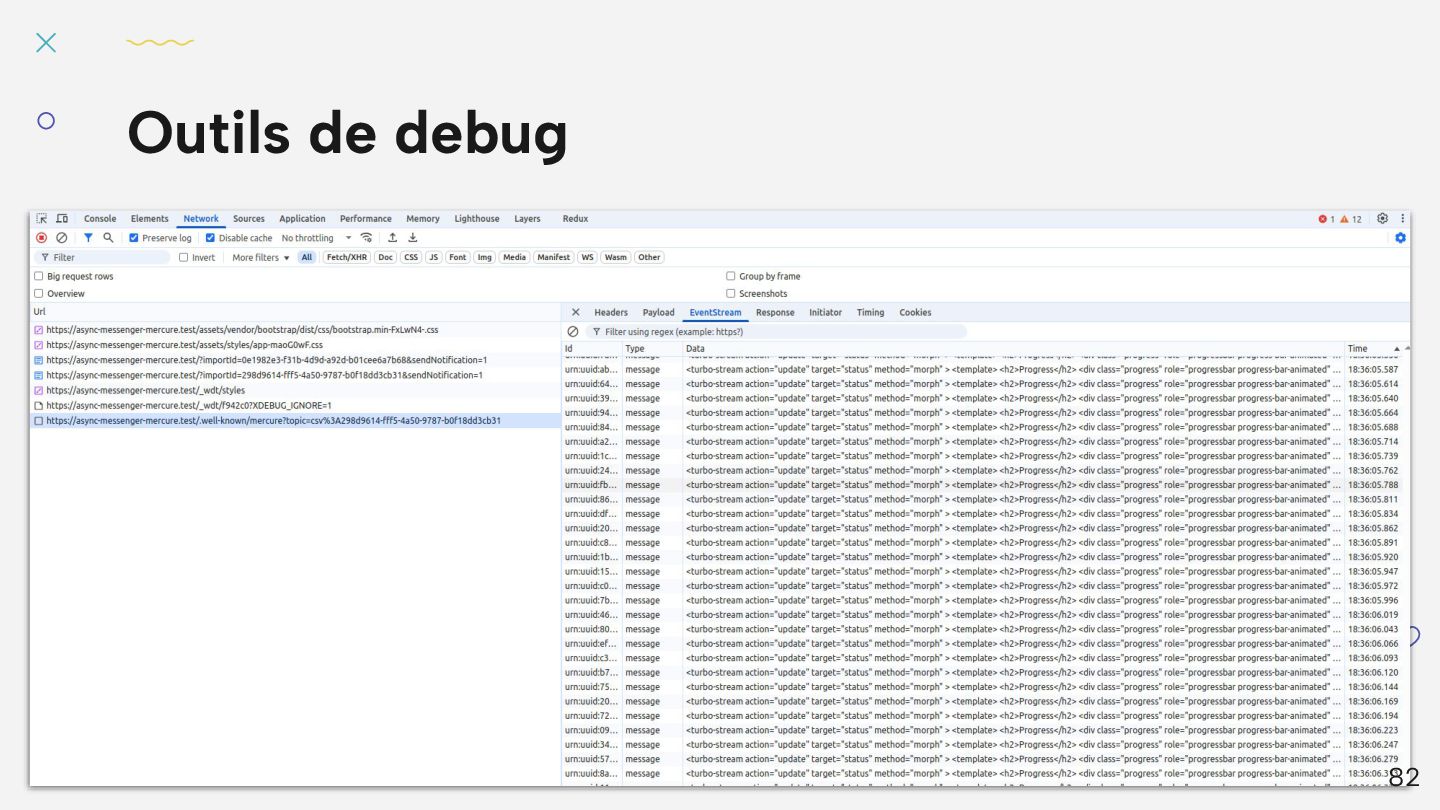Open the No throttling dropdown

click(x=316, y=238)
